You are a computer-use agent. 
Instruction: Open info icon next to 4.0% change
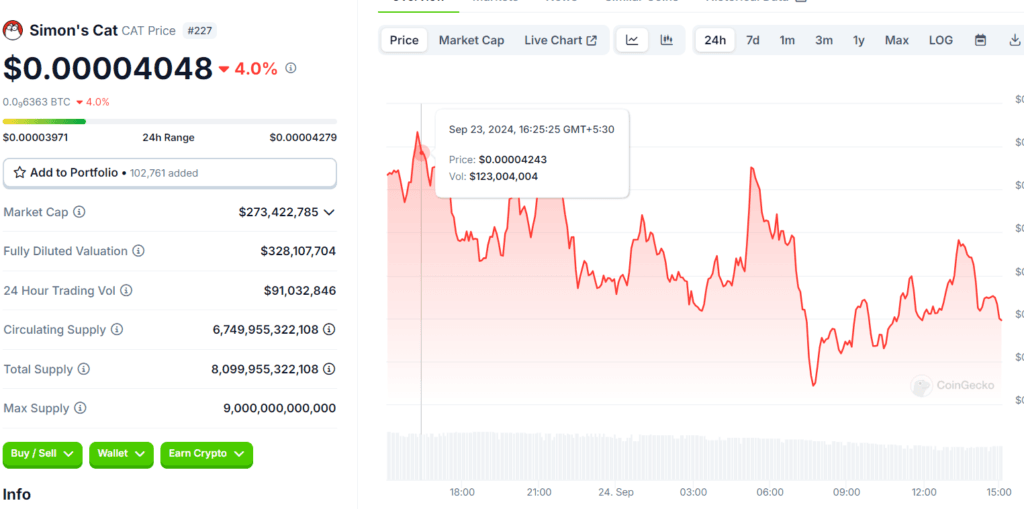291,68
